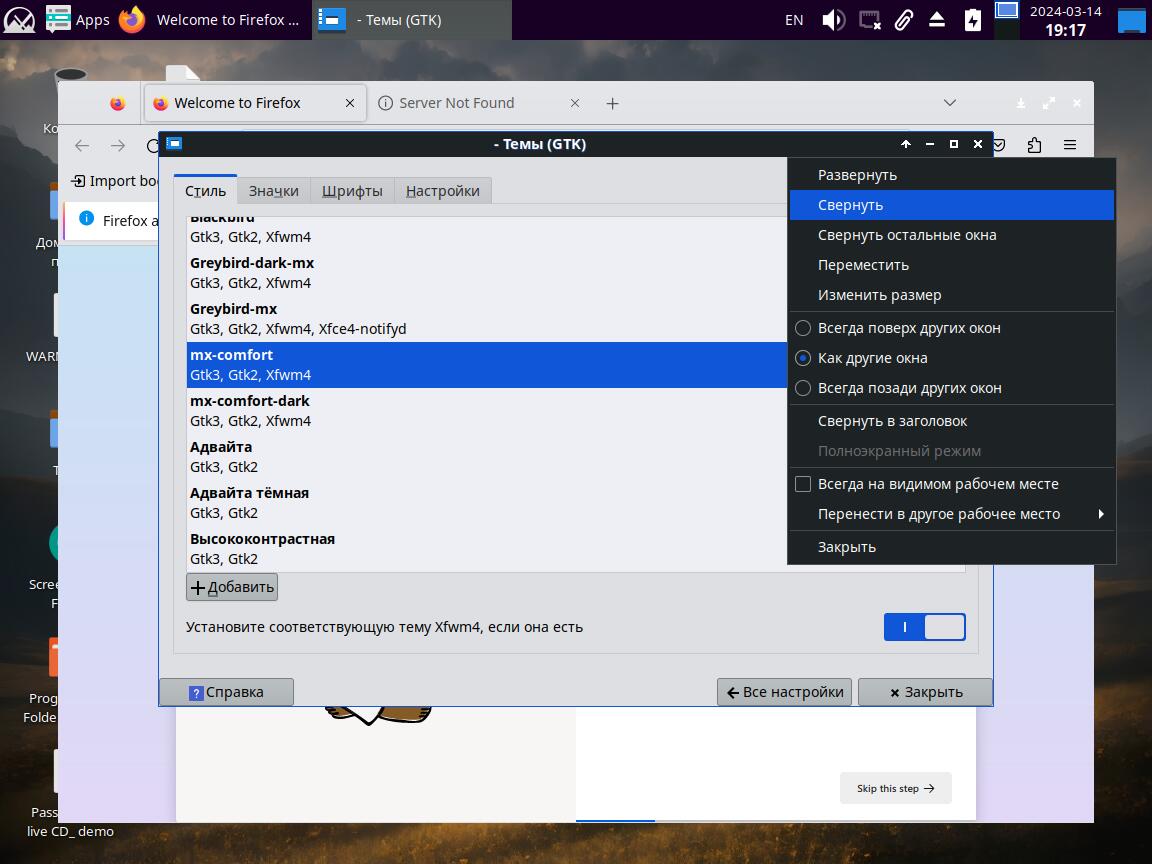Viewport: 1152px width, 864px height.
Task: Click the Firefox Save to Pocket icon
Action: 1000,145
